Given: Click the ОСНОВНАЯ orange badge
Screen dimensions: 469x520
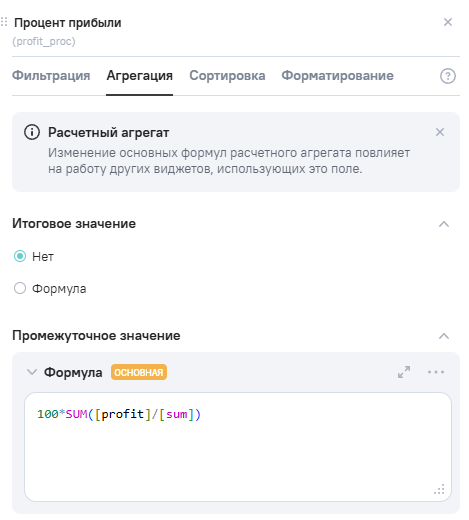Looking at the screenshot, I should [x=139, y=372].
